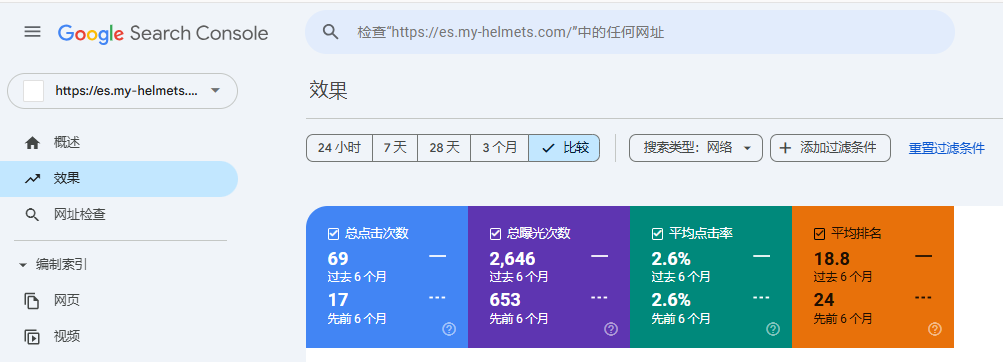The image size is (1003, 362).
Task: Click the 重置过滤条件 link
Action: (x=947, y=148)
